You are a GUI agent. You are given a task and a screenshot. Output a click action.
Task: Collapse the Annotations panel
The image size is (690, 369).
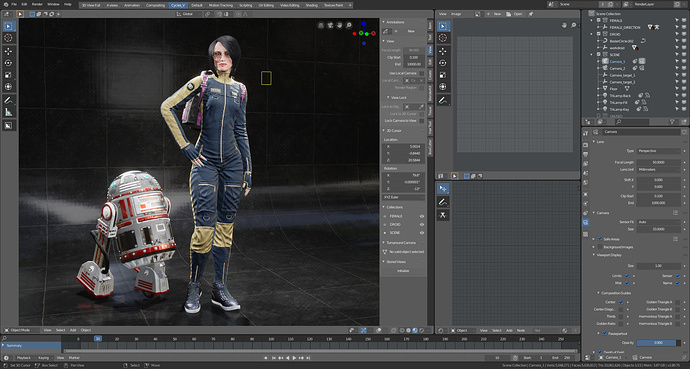click(x=383, y=22)
